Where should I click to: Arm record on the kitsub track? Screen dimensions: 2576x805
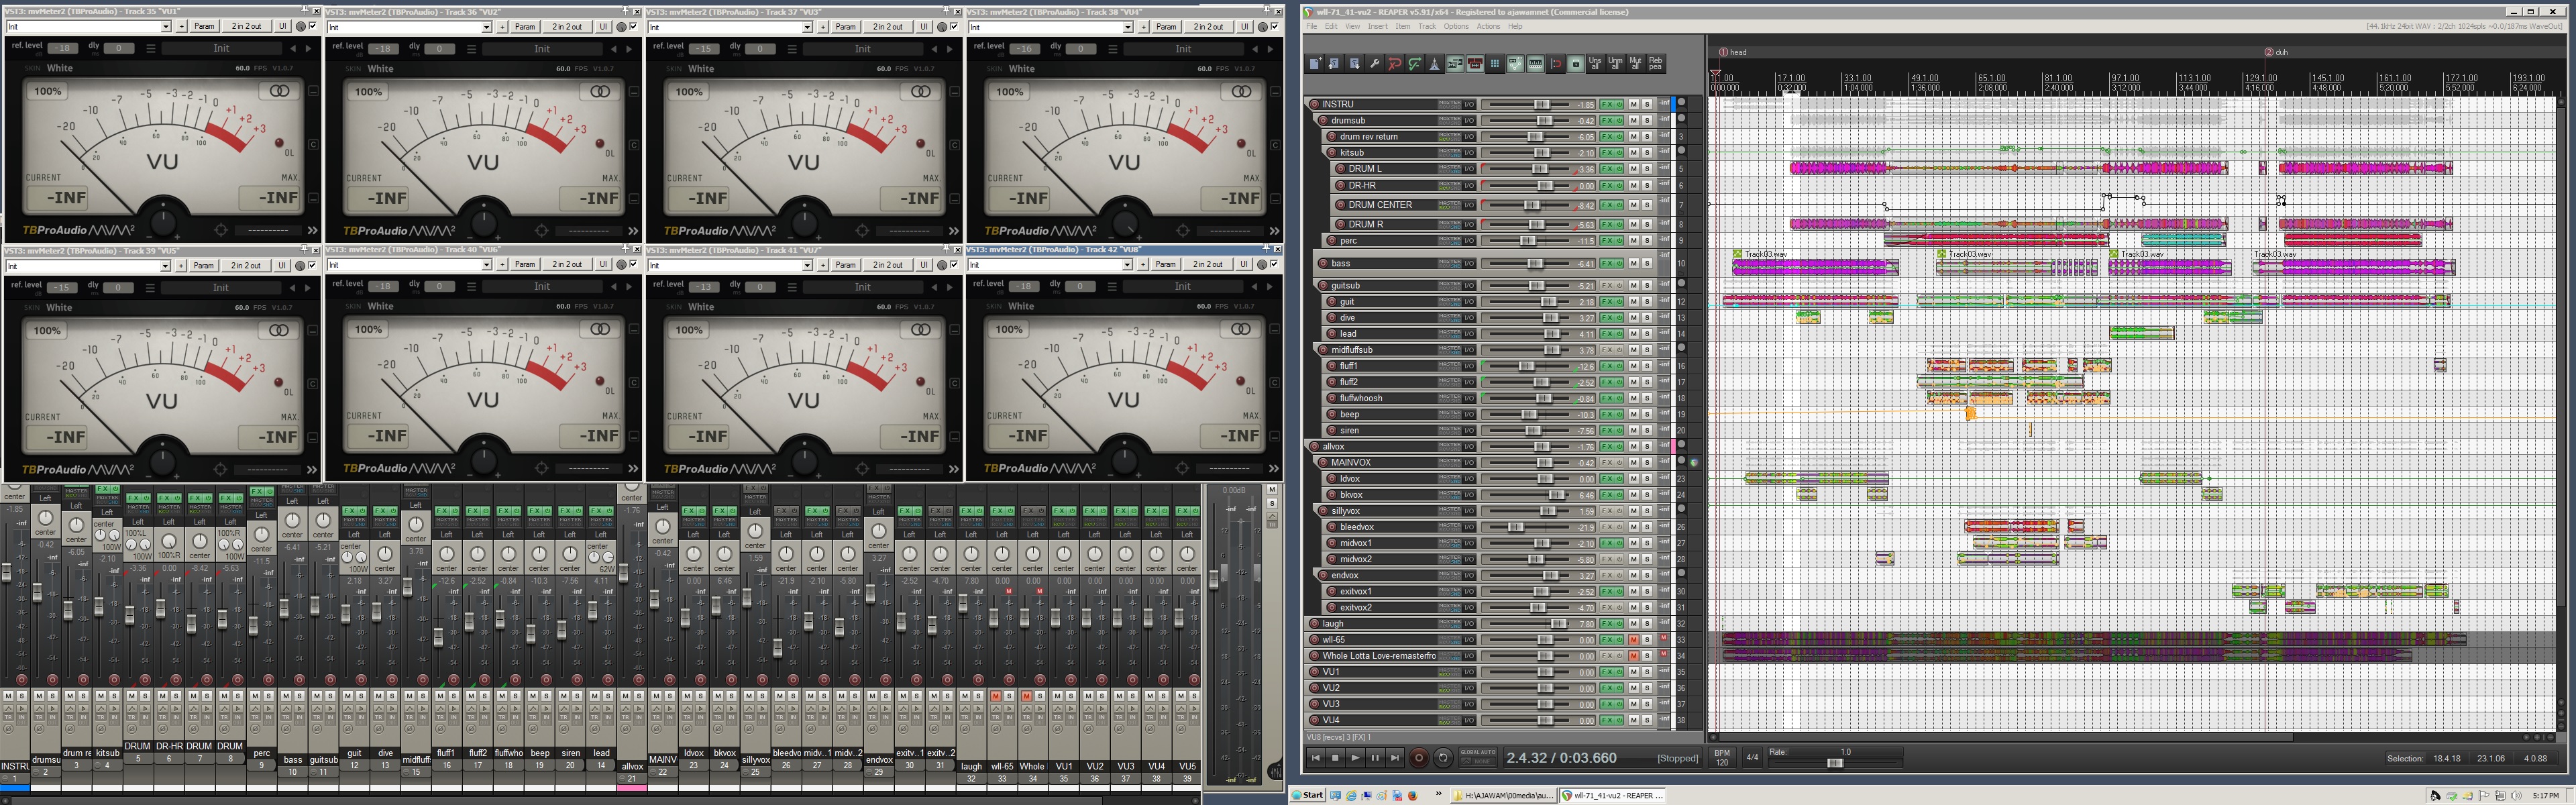coord(1332,152)
